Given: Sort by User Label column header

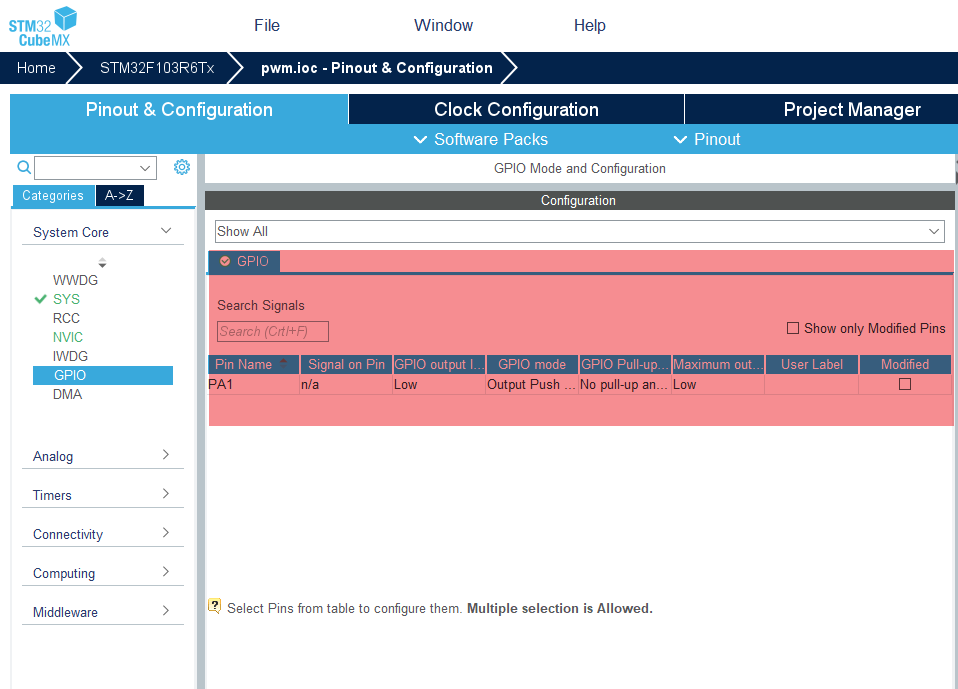Looking at the screenshot, I should click(x=811, y=365).
